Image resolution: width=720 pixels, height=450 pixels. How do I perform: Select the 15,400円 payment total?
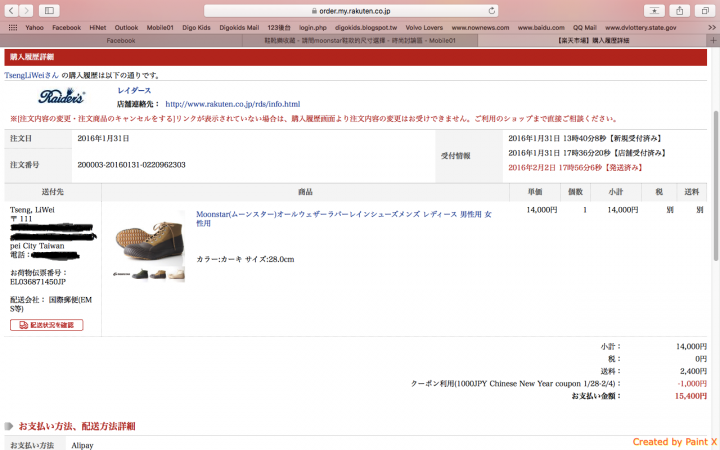691,396
